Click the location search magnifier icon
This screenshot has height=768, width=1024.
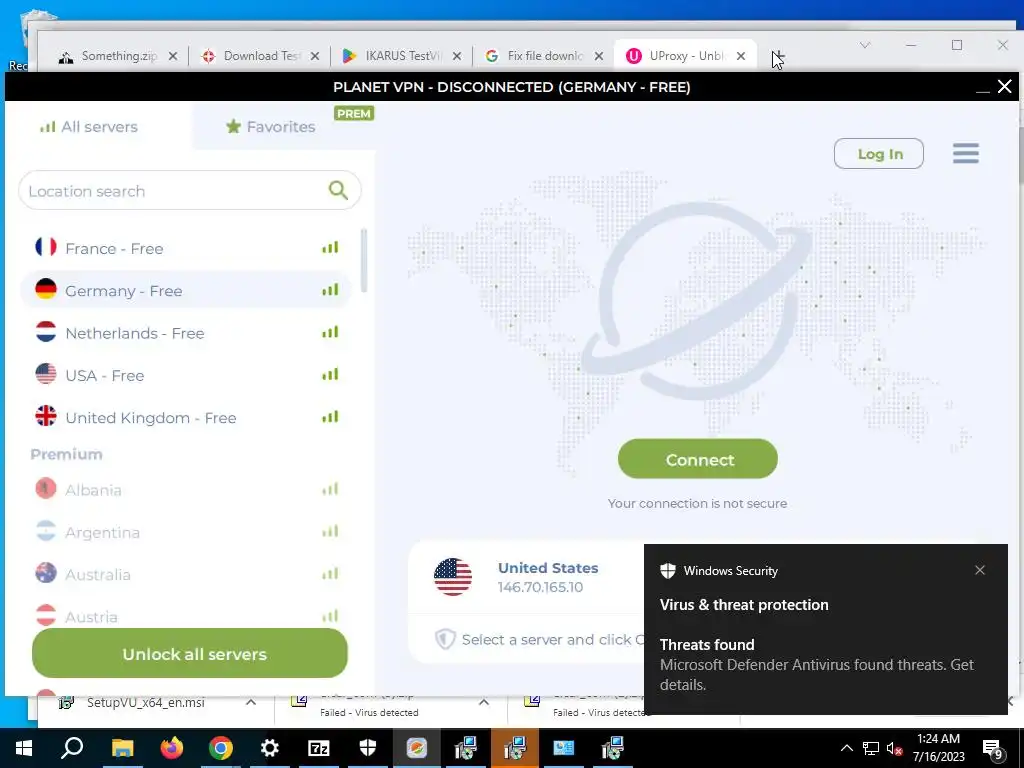(x=338, y=190)
